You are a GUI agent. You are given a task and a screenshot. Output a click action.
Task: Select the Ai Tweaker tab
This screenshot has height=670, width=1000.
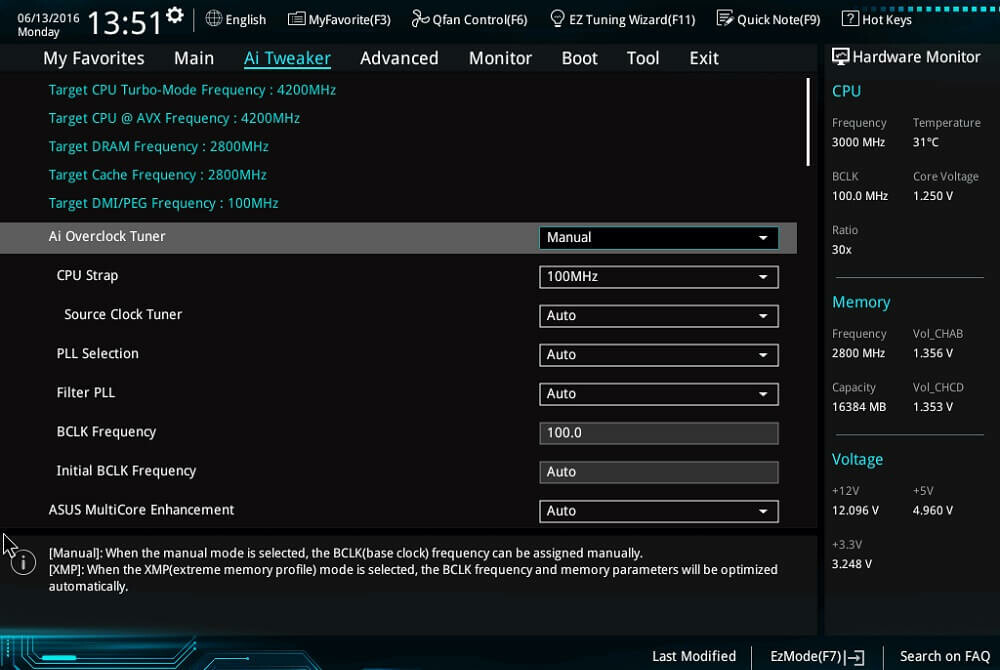click(287, 58)
